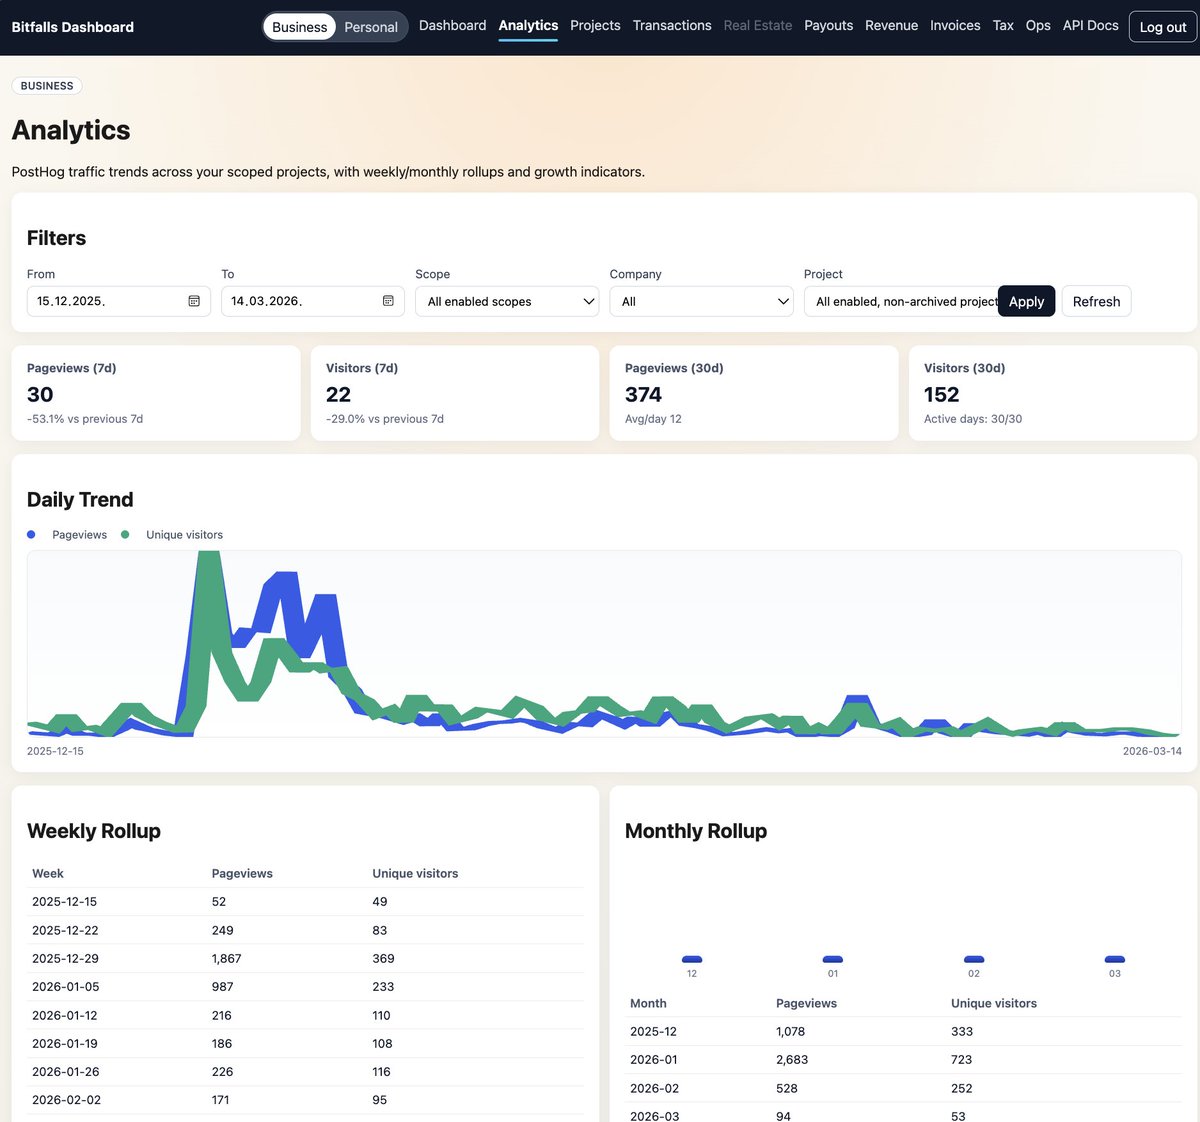This screenshot has width=1200, height=1122.
Task: Click Monthly Rollup Month column header
Action: tap(648, 1003)
